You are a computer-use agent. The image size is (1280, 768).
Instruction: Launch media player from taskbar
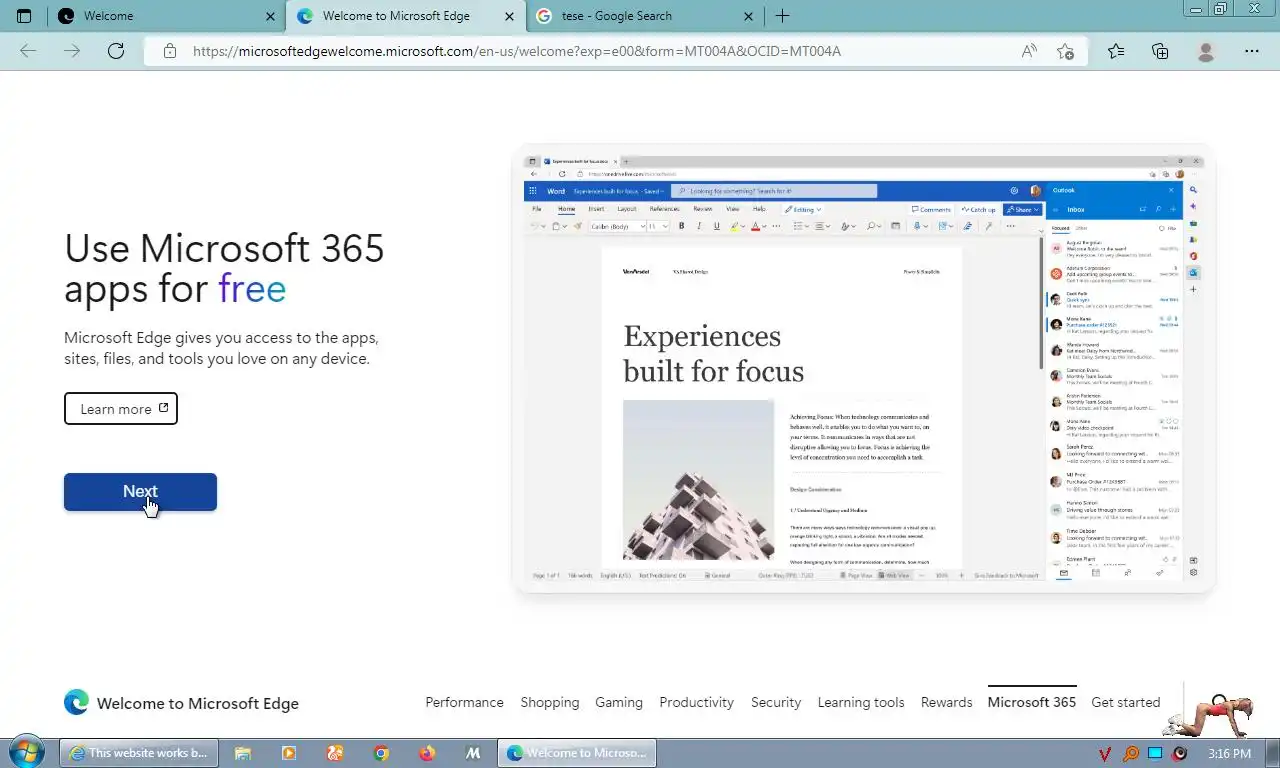[289, 753]
